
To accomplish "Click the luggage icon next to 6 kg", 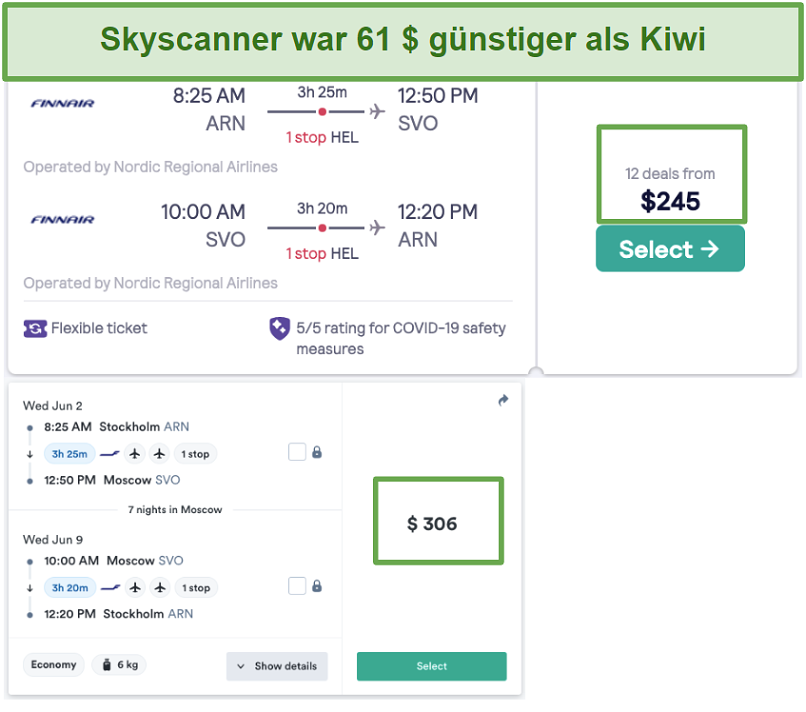I will 105,665.
